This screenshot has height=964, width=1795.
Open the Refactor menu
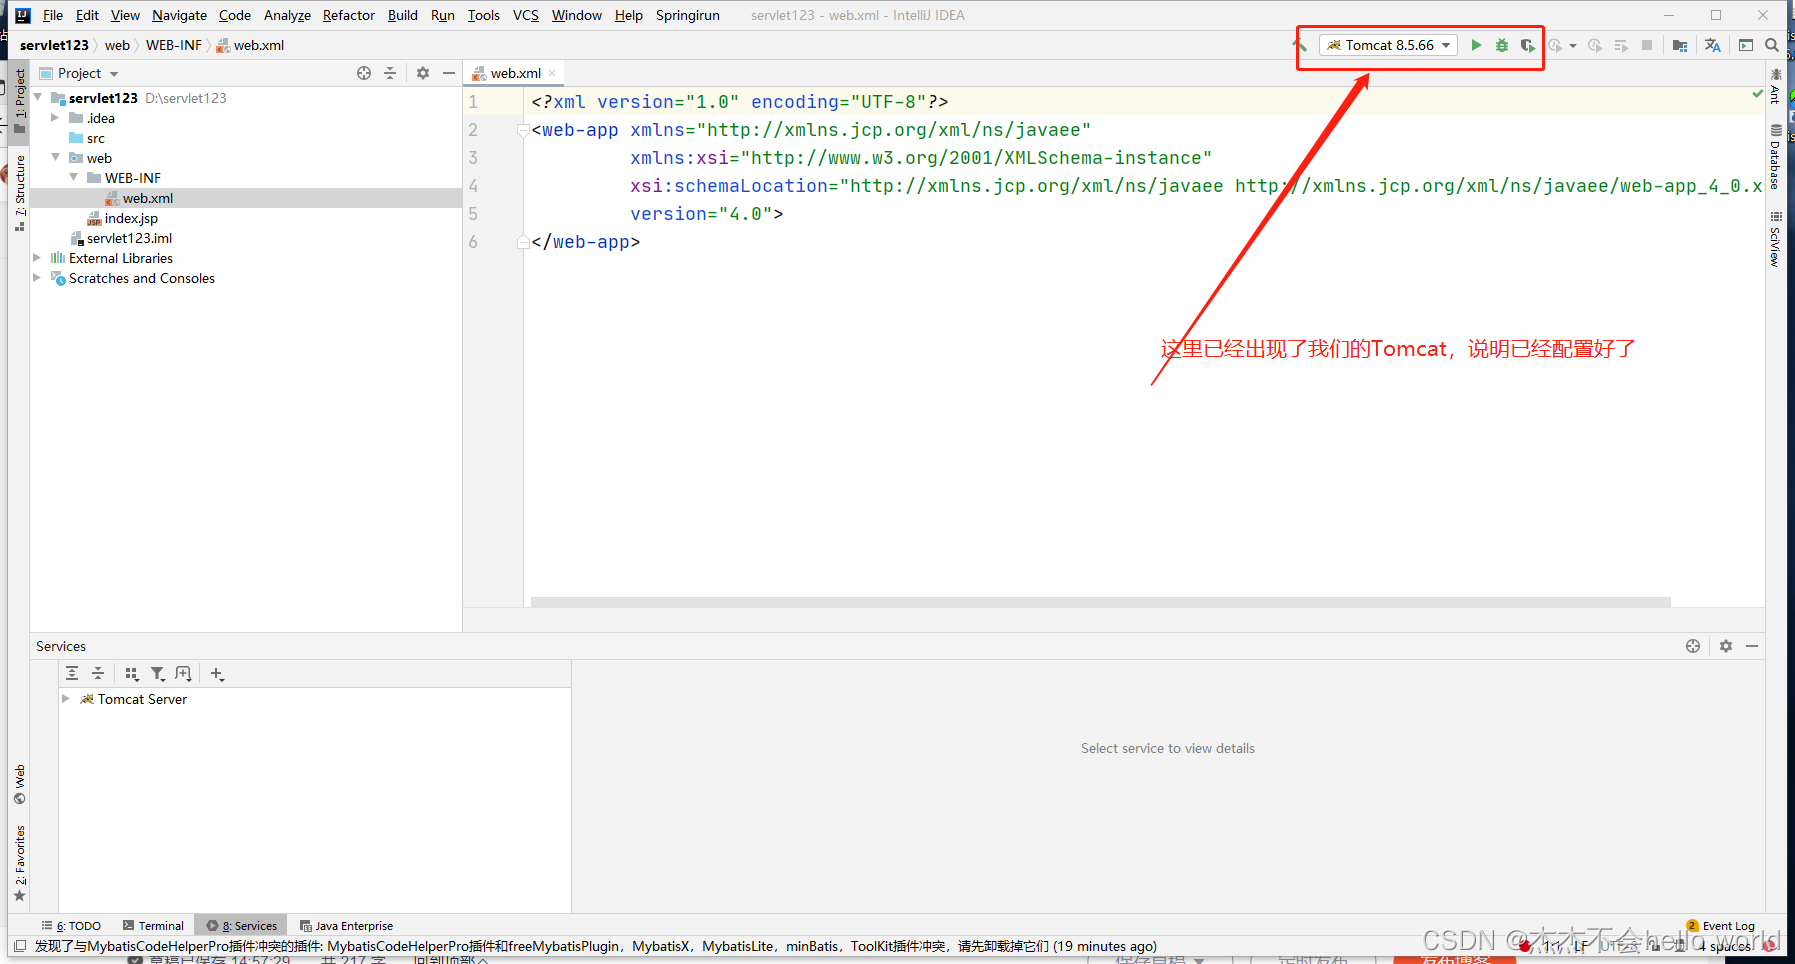click(x=349, y=15)
